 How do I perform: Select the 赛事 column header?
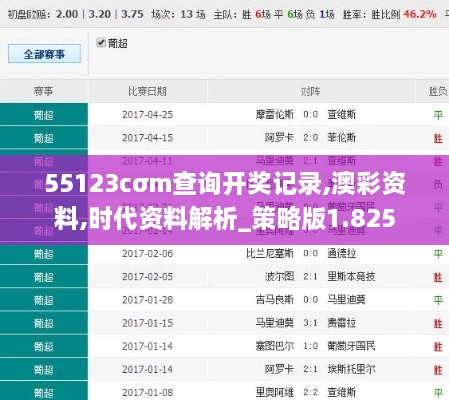click(x=43, y=91)
